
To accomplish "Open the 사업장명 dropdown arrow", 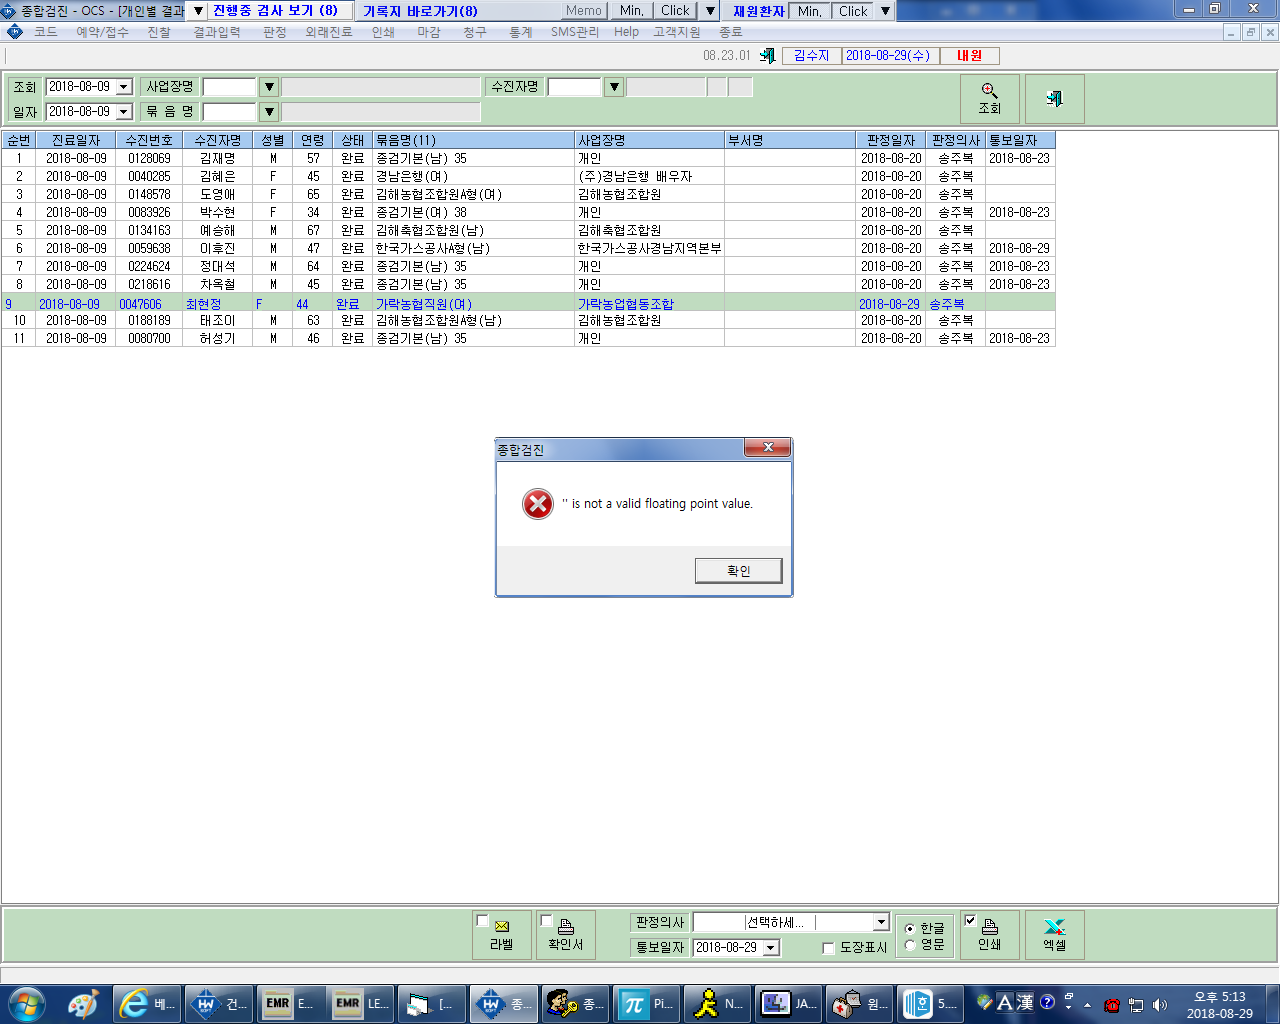I will coord(269,87).
